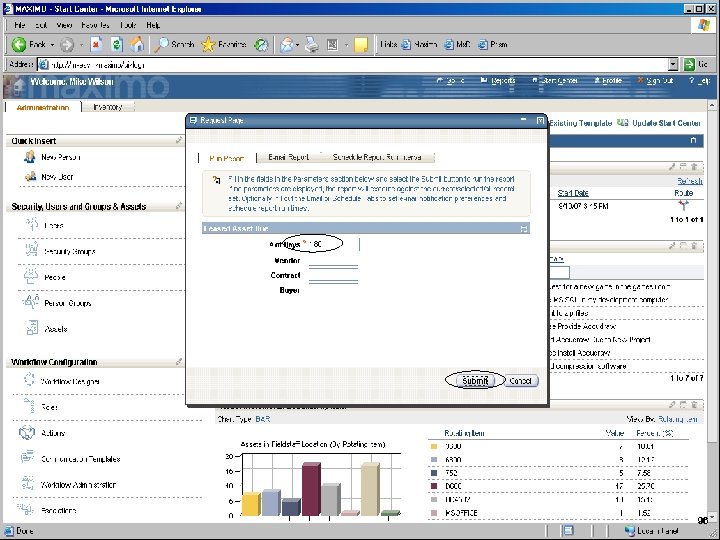The height and width of the screenshot is (540, 720).
Task: Collapse the Leased Asset section toggle
Action: [x=523, y=228]
